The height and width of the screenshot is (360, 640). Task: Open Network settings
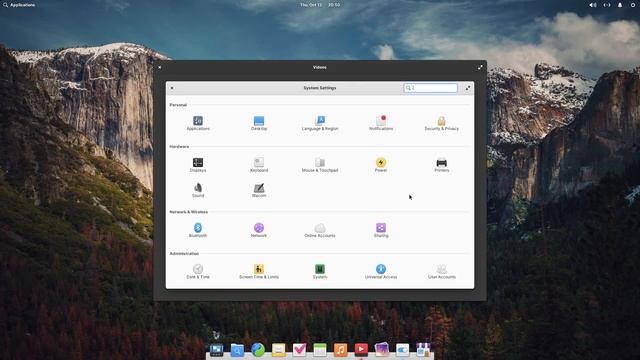(259, 230)
